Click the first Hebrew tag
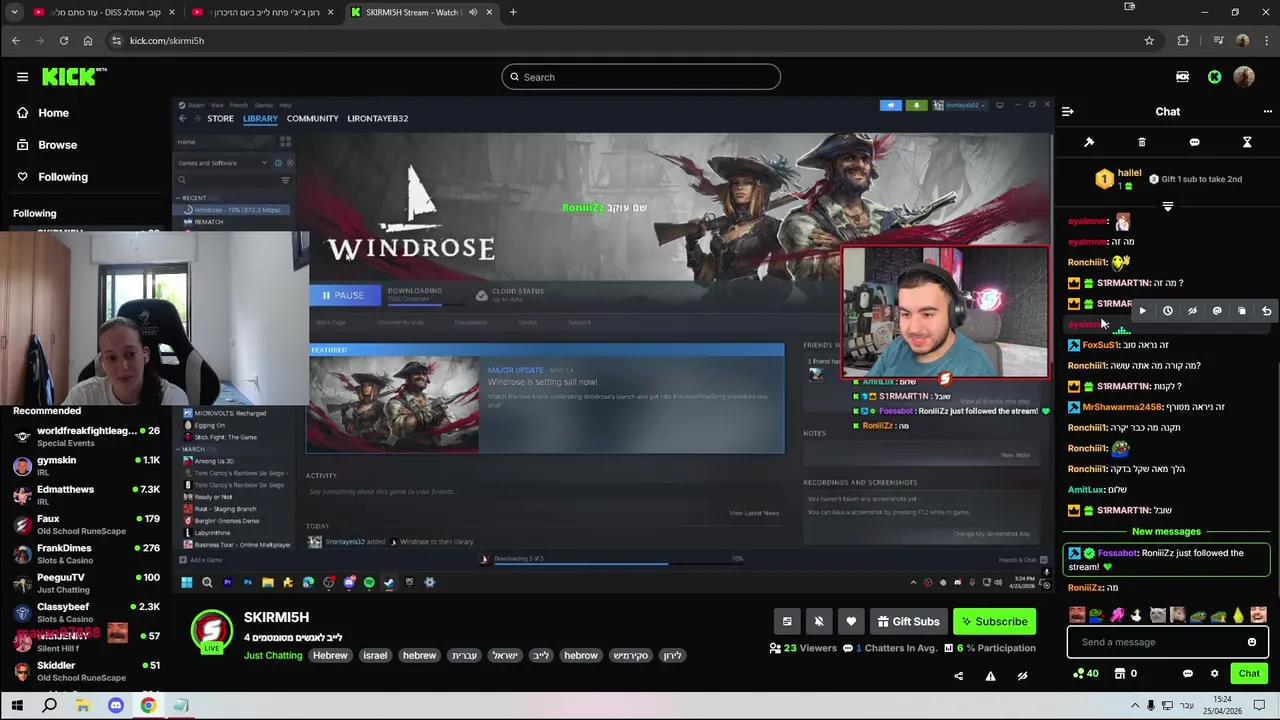1280x720 pixels. pyautogui.click(x=330, y=656)
